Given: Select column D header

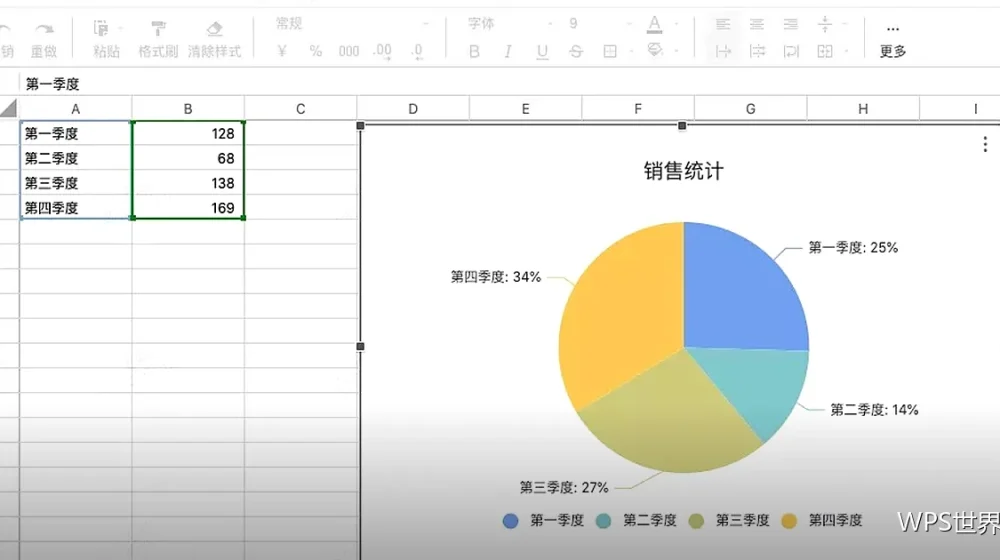Looking at the screenshot, I should [x=413, y=109].
